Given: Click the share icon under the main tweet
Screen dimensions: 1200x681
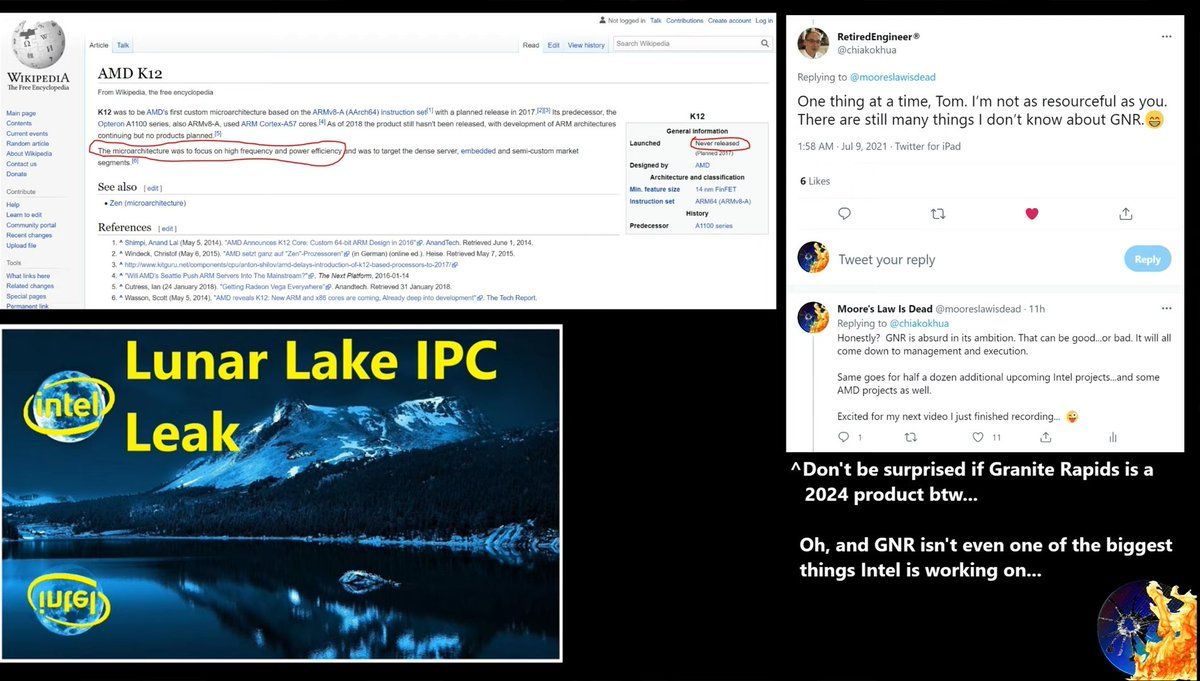Looking at the screenshot, I should click(x=1125, y=213).
